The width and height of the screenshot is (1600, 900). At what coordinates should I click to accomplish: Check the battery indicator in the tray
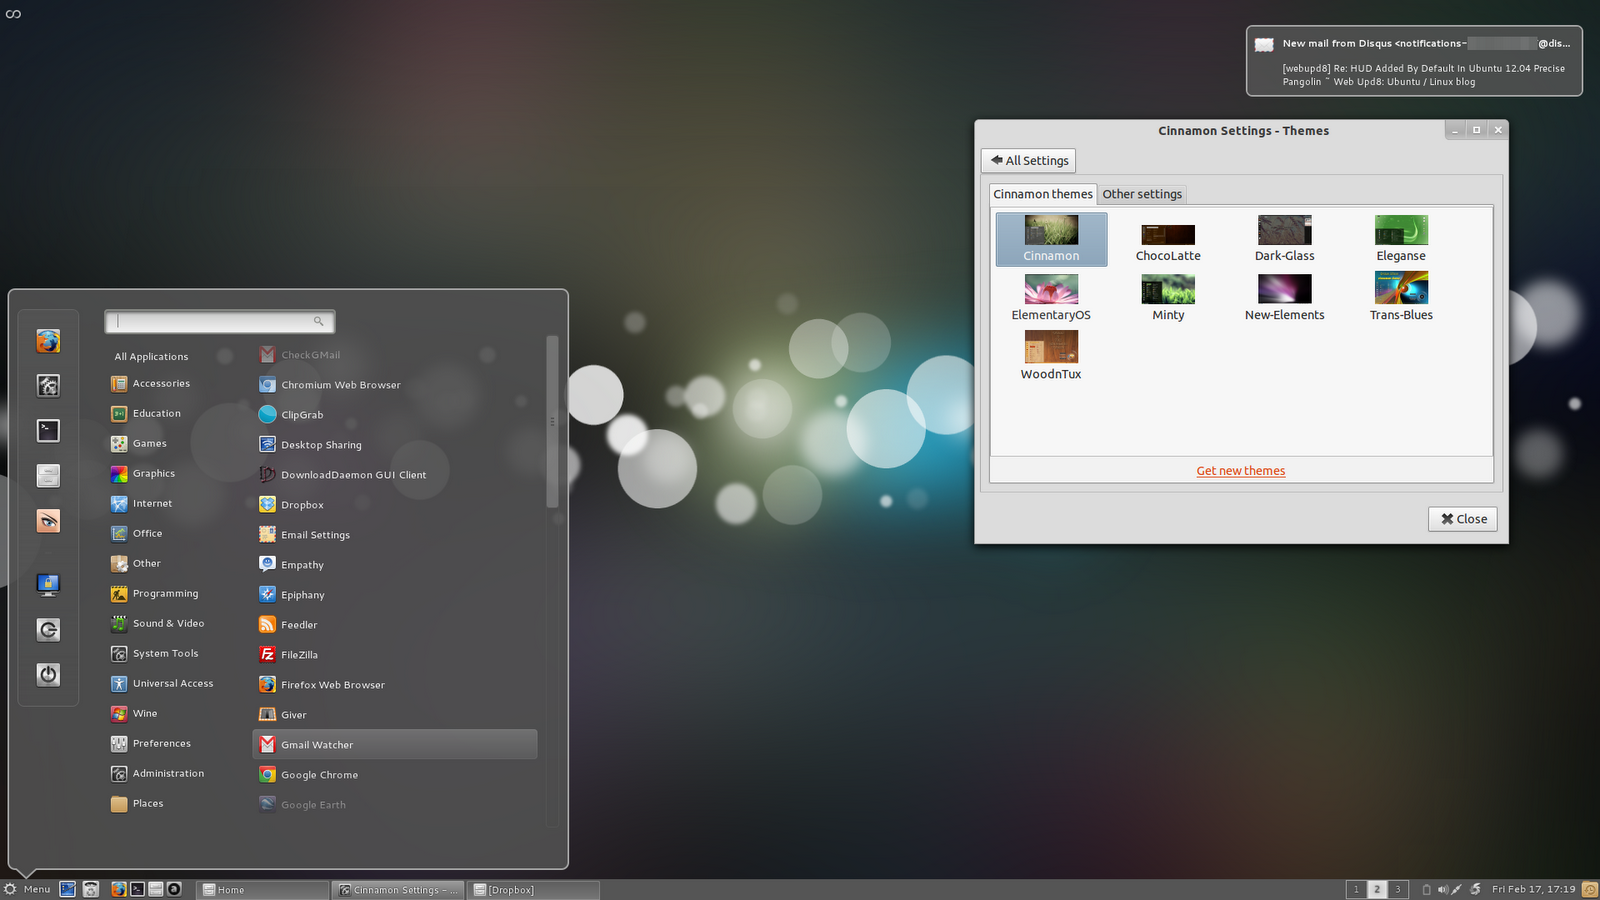pos(1427,889)
